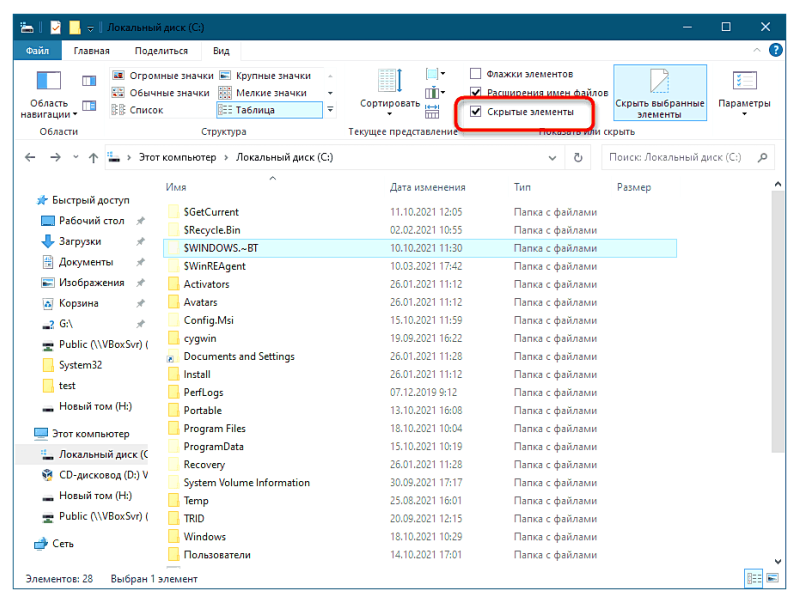Select the Пользователи folder
Image resolution: width=800 pixels, height=603 pixels.
click(217, 555)
